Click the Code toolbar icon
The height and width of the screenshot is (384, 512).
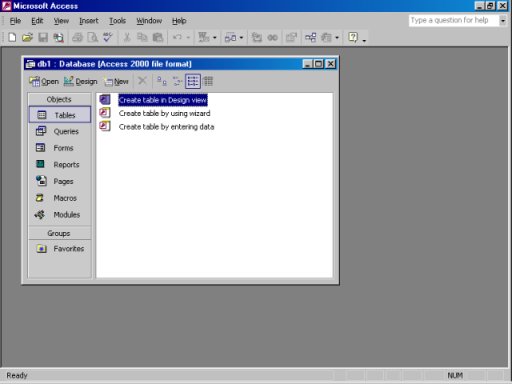tap(257, 37)
